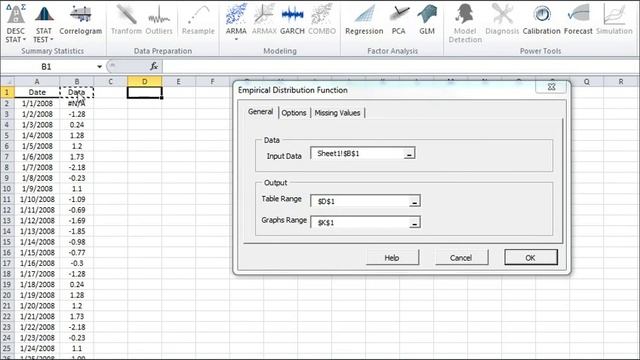
Task: Open the Model Detection tool
Action: [465, 22]
